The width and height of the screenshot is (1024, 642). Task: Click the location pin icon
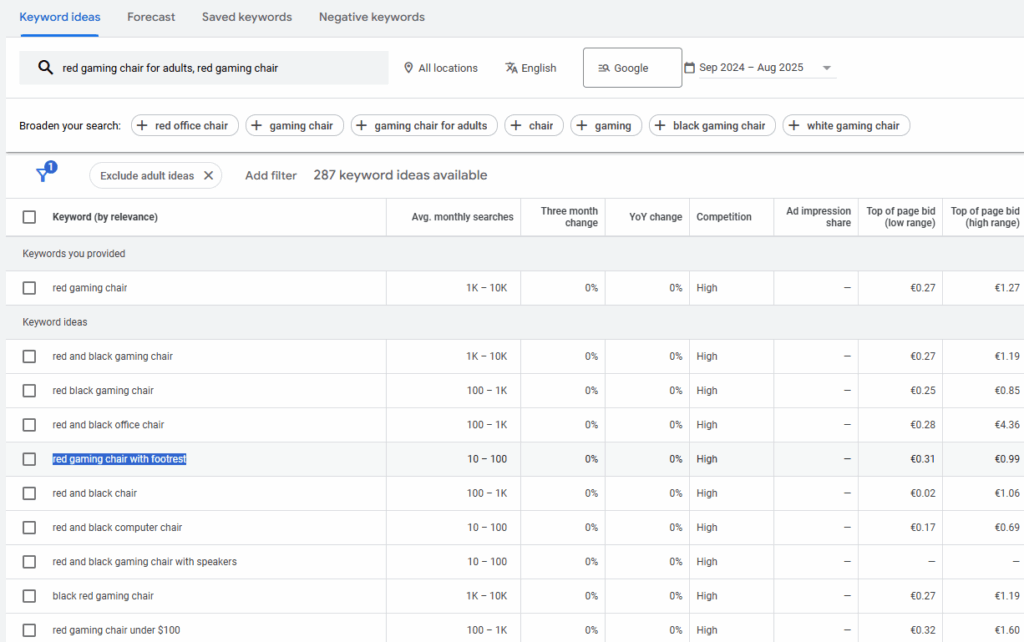pos(408,68)
